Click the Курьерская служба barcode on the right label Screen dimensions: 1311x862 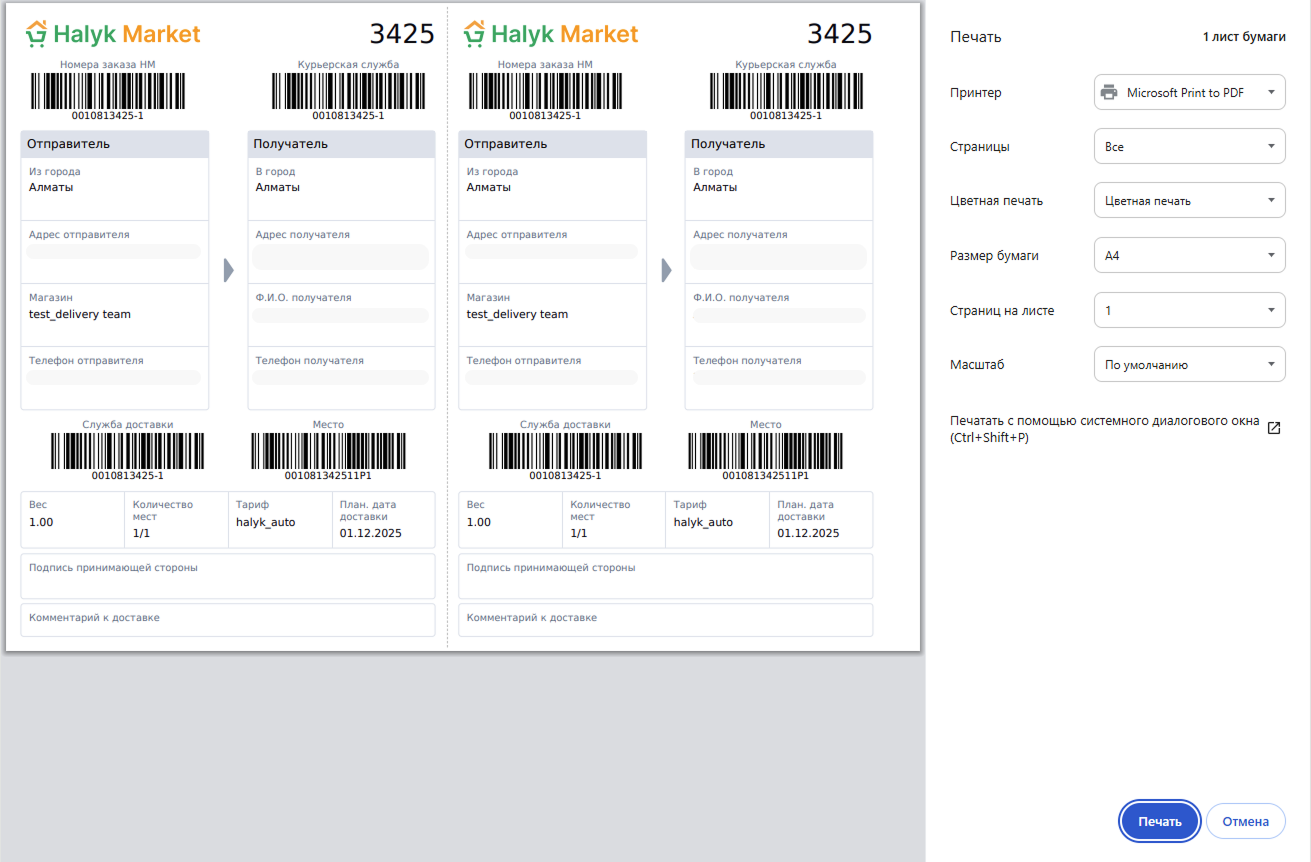(x=785, y=91)
